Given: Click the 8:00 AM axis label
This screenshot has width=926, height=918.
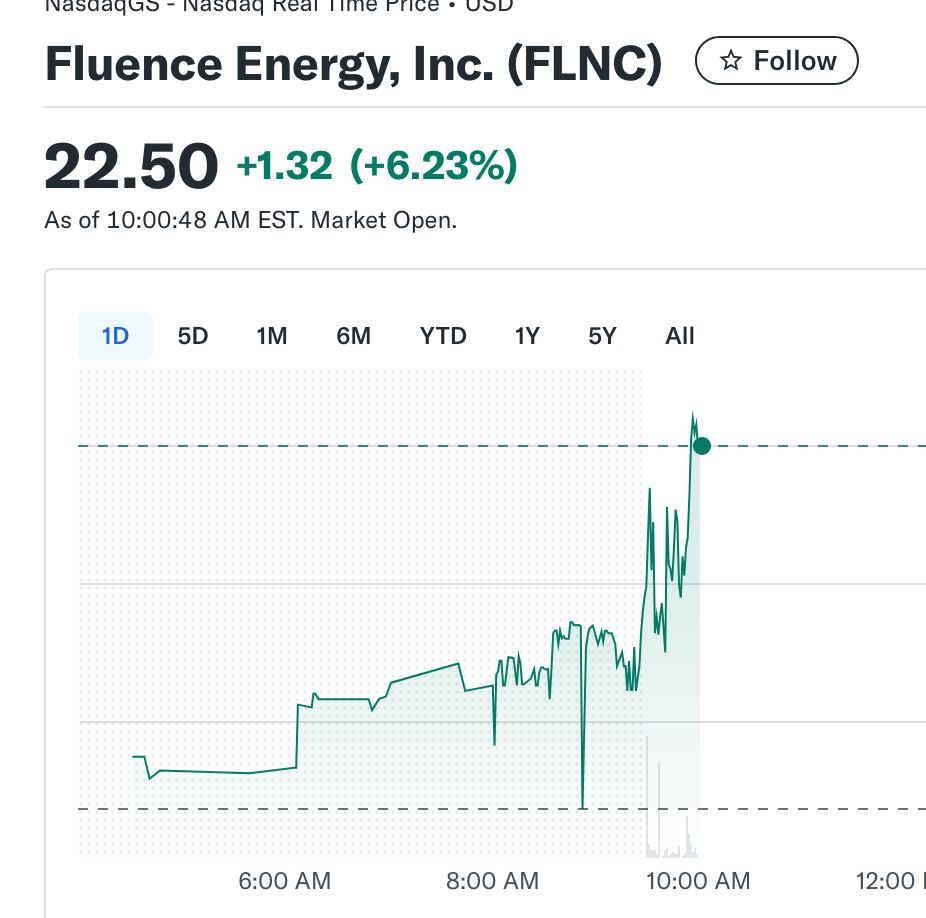Looking at the screenshot, I should (493, 881).
